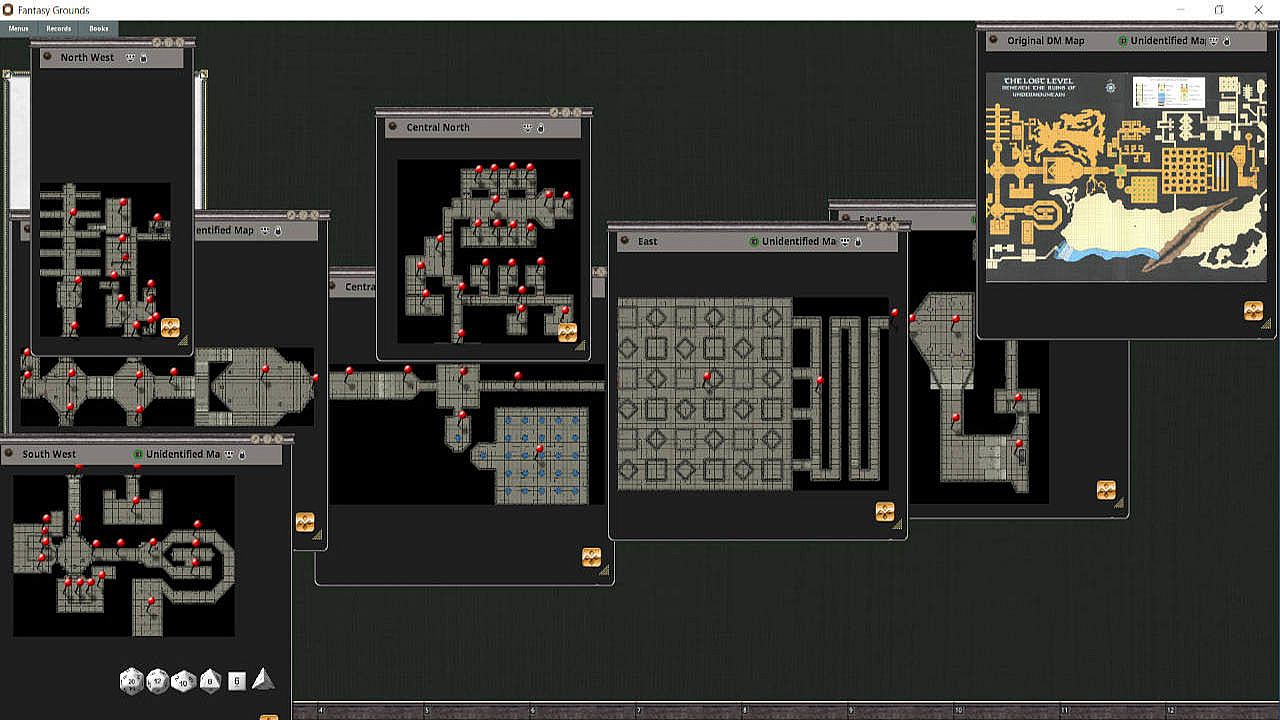This screenshot has width=1280, height=720.
Task: Edit the South West title field
Action: [50, 455]
